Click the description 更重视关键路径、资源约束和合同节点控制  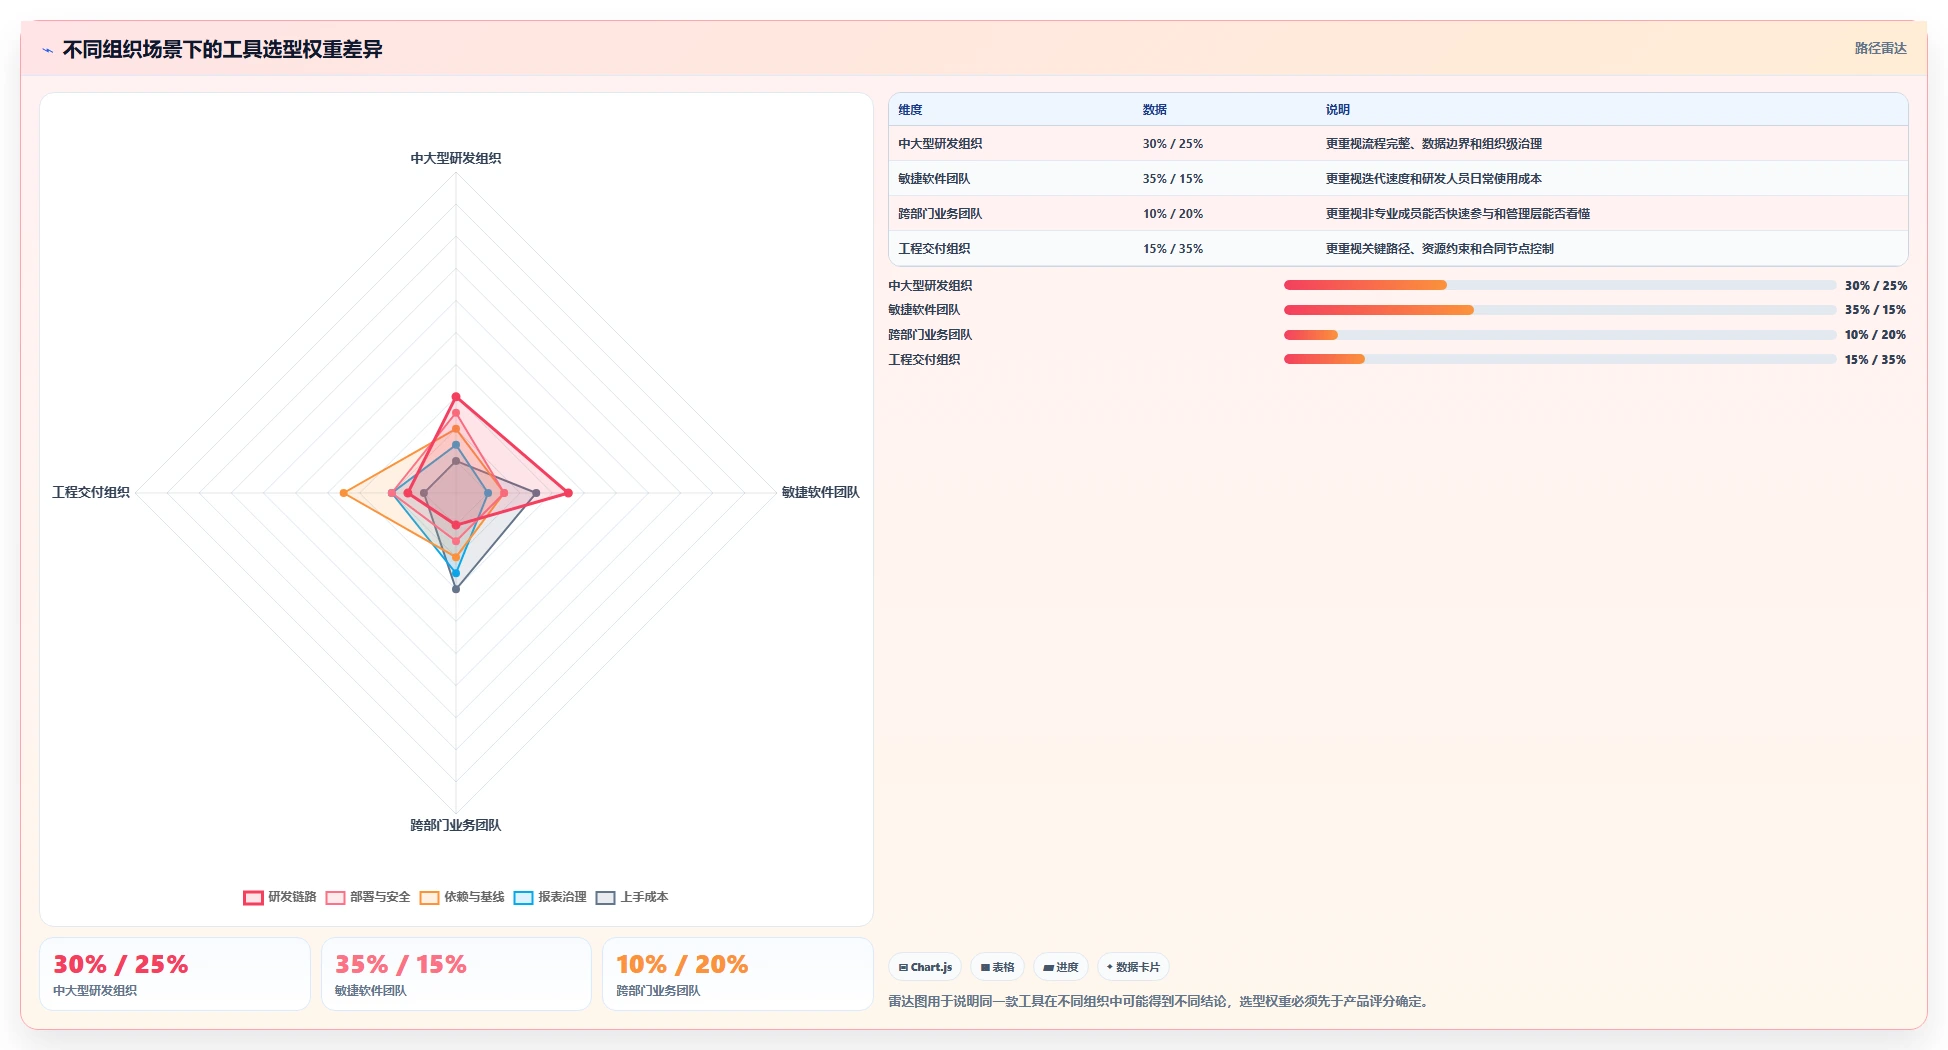point(1440,249)
